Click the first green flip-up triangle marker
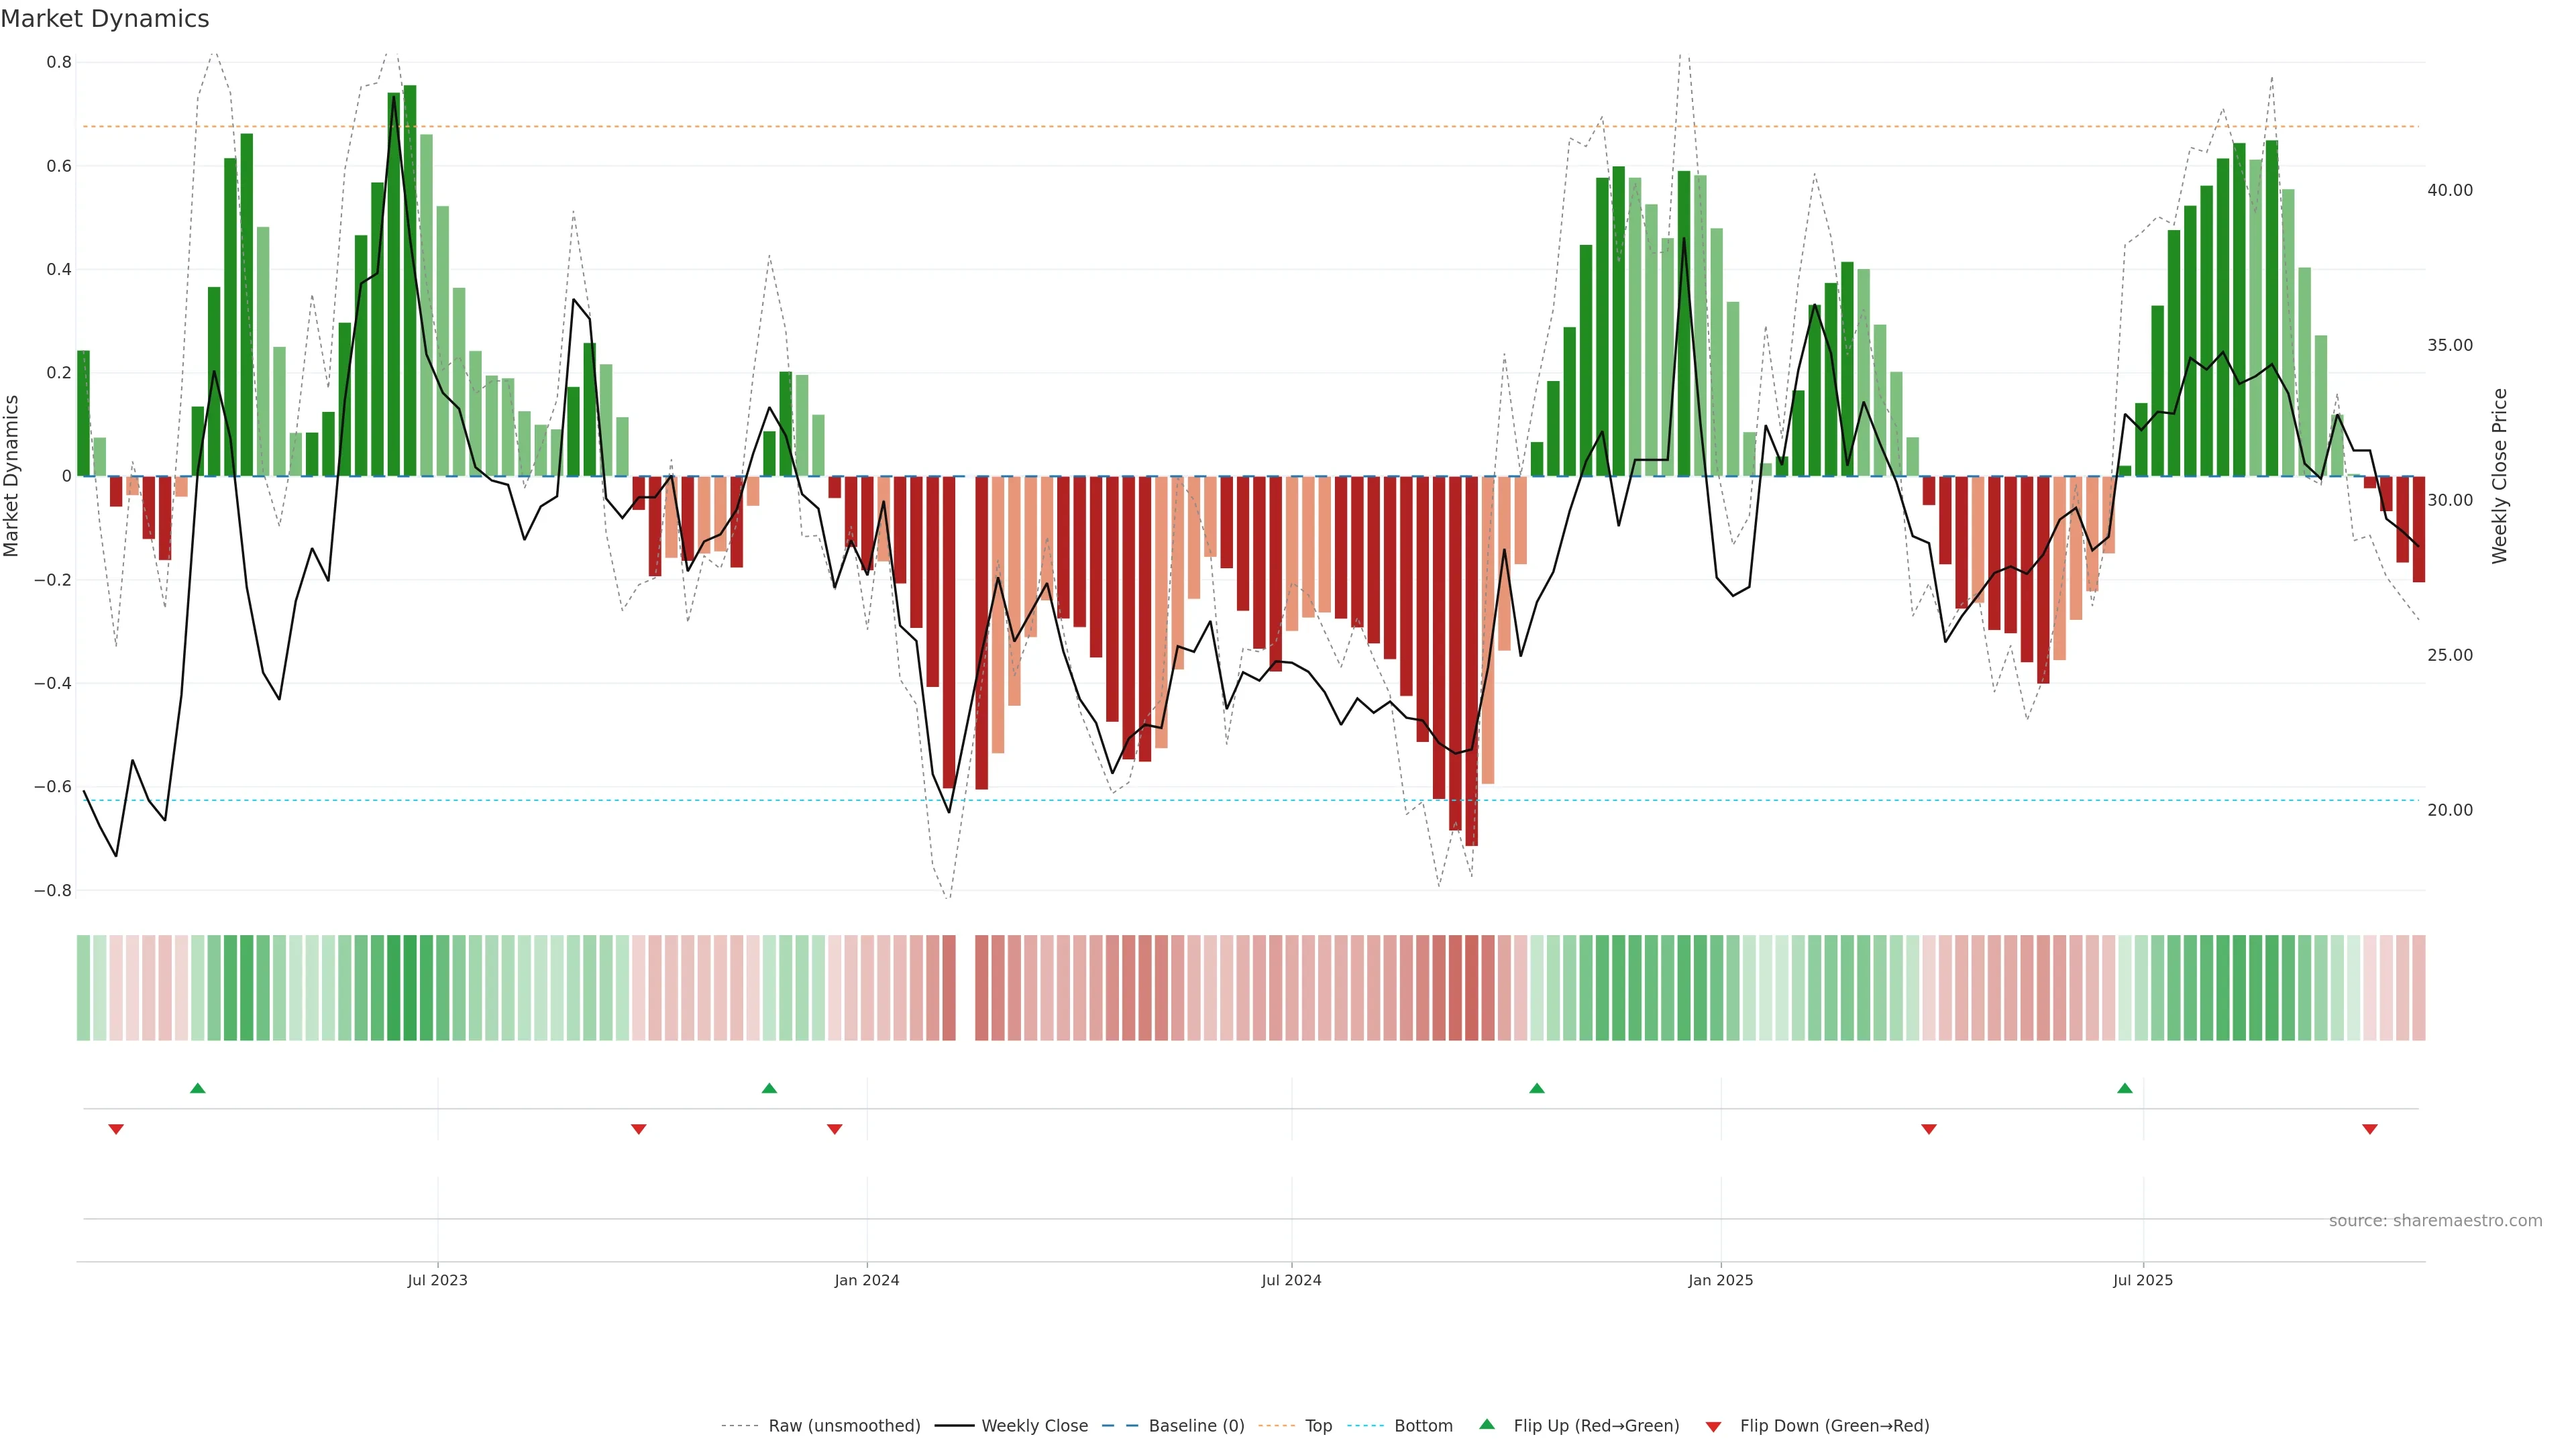The height and width of the screenshot is (1449, 2576). coord(198,1088)
